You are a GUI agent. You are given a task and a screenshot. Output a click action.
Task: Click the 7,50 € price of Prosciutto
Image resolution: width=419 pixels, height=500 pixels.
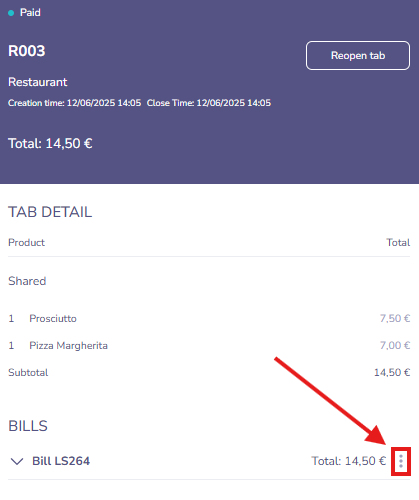(x=395, y=318)
